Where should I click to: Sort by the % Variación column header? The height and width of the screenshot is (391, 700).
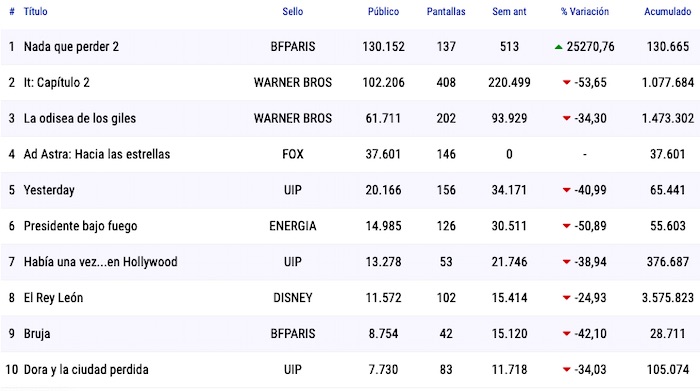point(585,12)
